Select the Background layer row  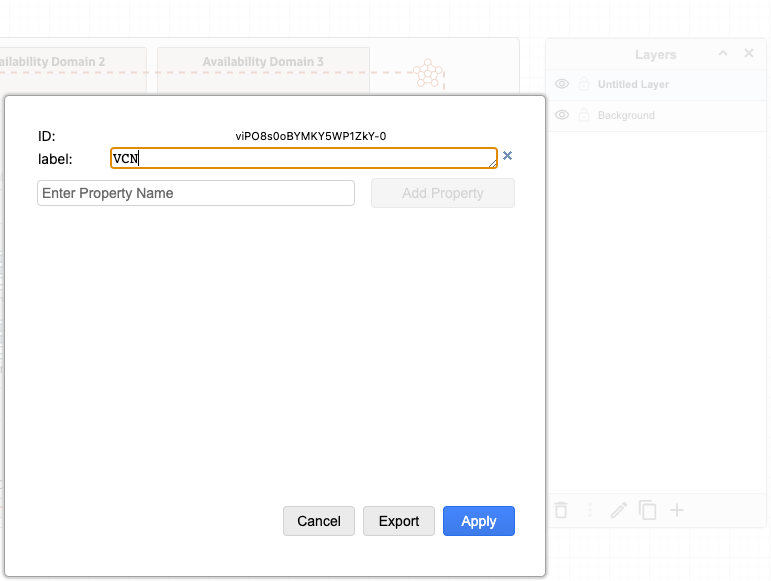[x=656, y=116]
